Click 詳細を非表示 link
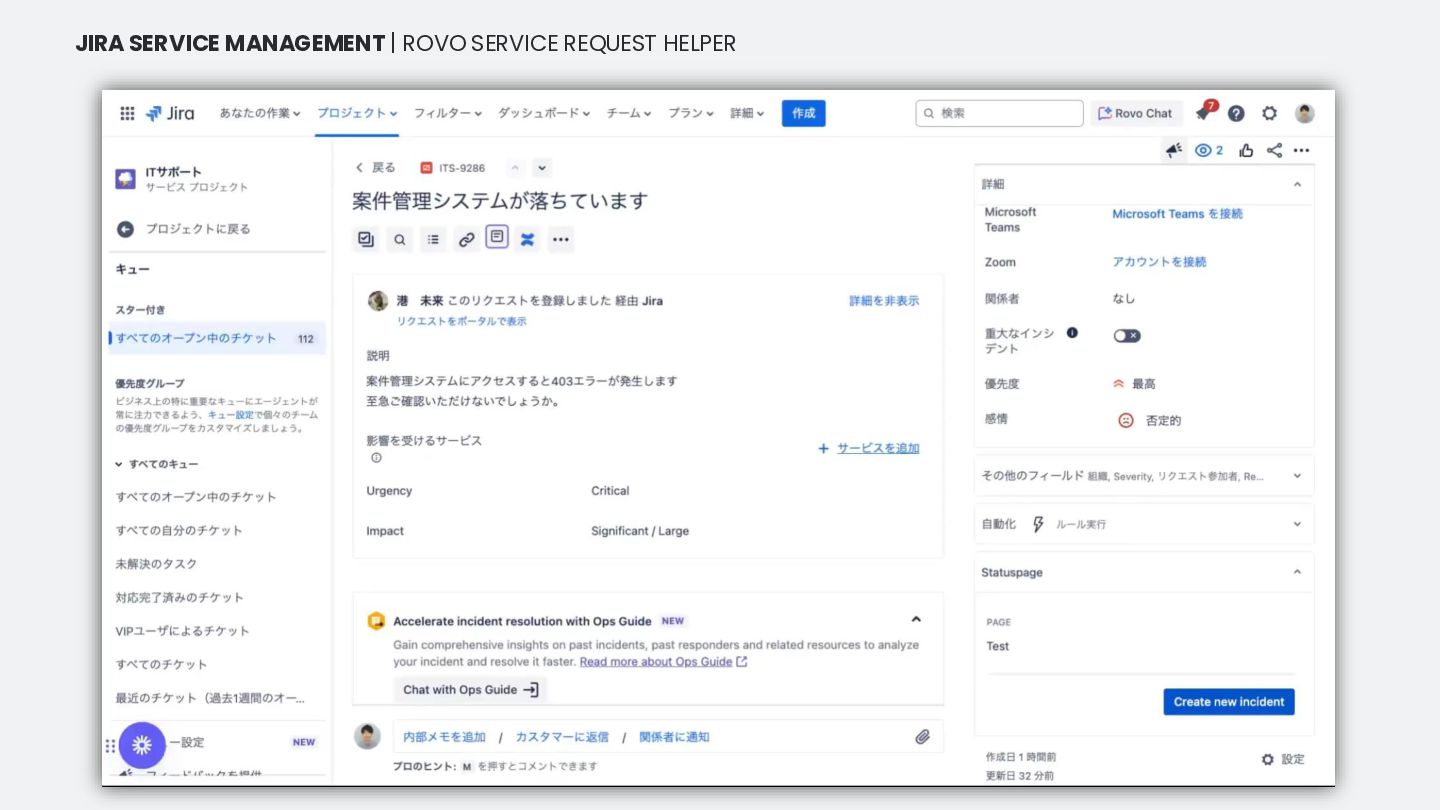 coord(884,300)
